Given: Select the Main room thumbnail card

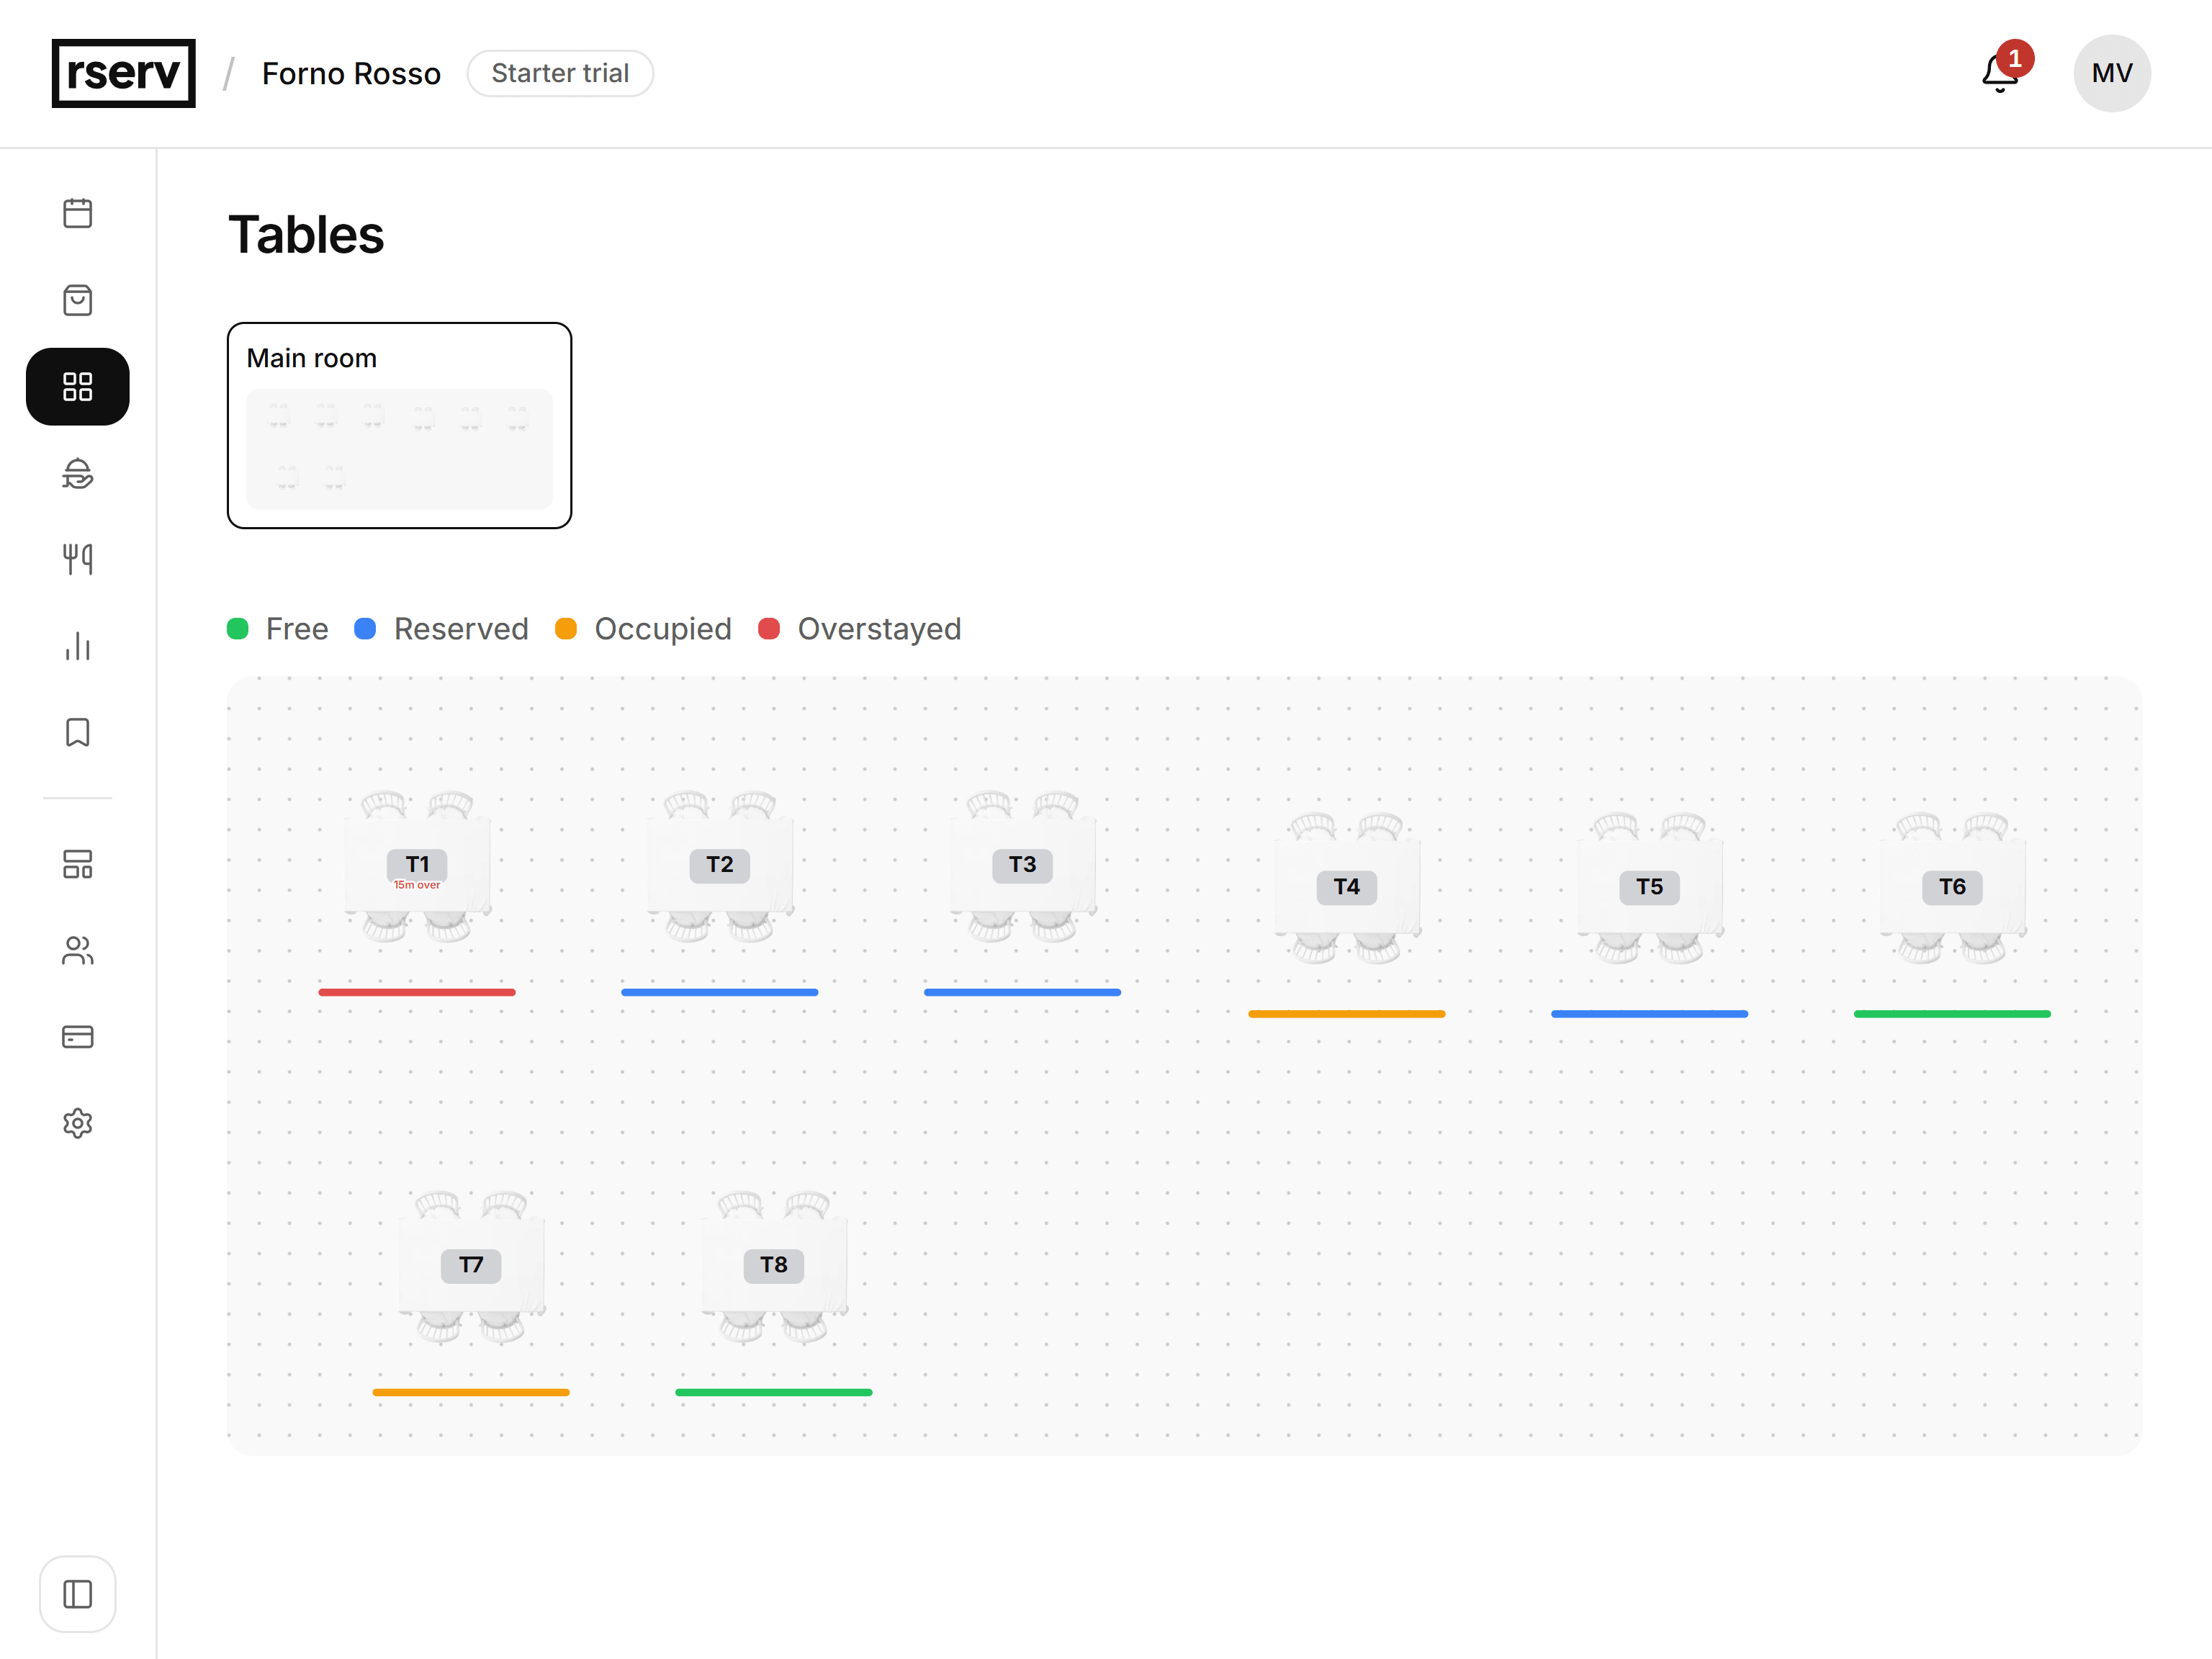Looking at the screenshot, I should coord(399,425).
